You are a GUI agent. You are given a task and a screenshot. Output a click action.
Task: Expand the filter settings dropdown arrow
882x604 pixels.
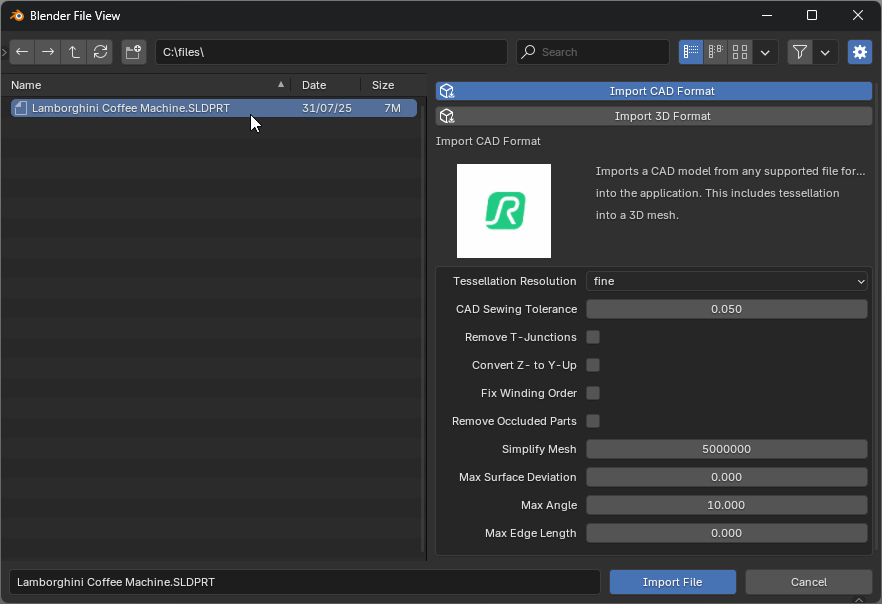825,52
